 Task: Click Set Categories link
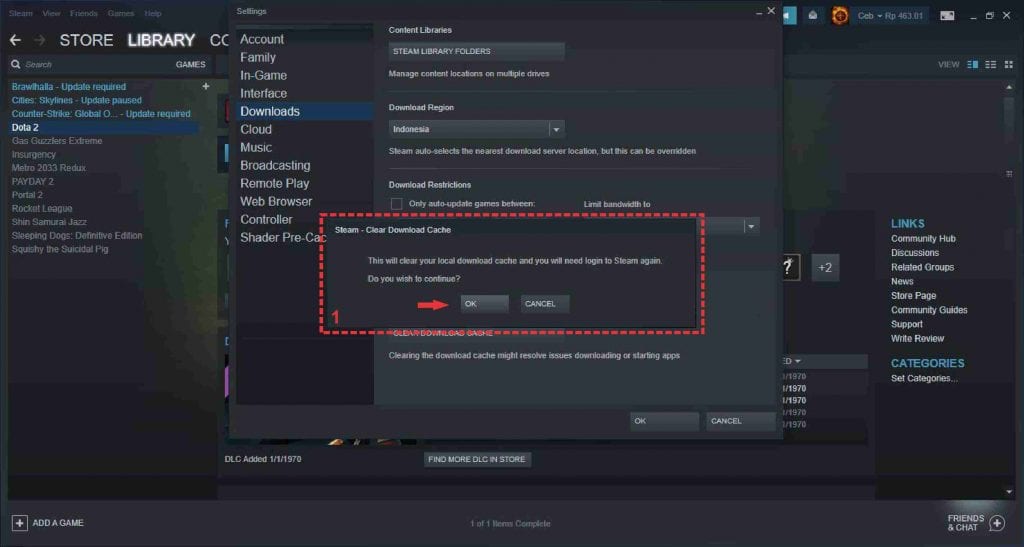924,379
